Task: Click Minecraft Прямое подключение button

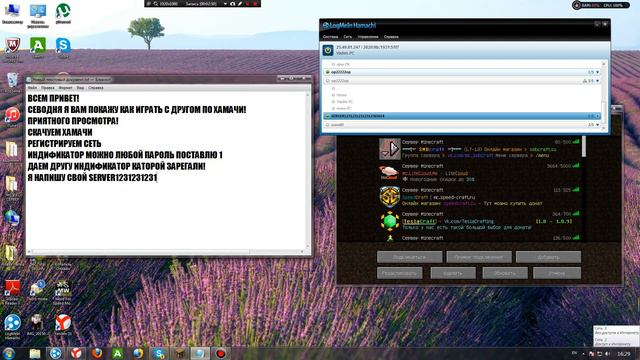Action: [479, 257]
